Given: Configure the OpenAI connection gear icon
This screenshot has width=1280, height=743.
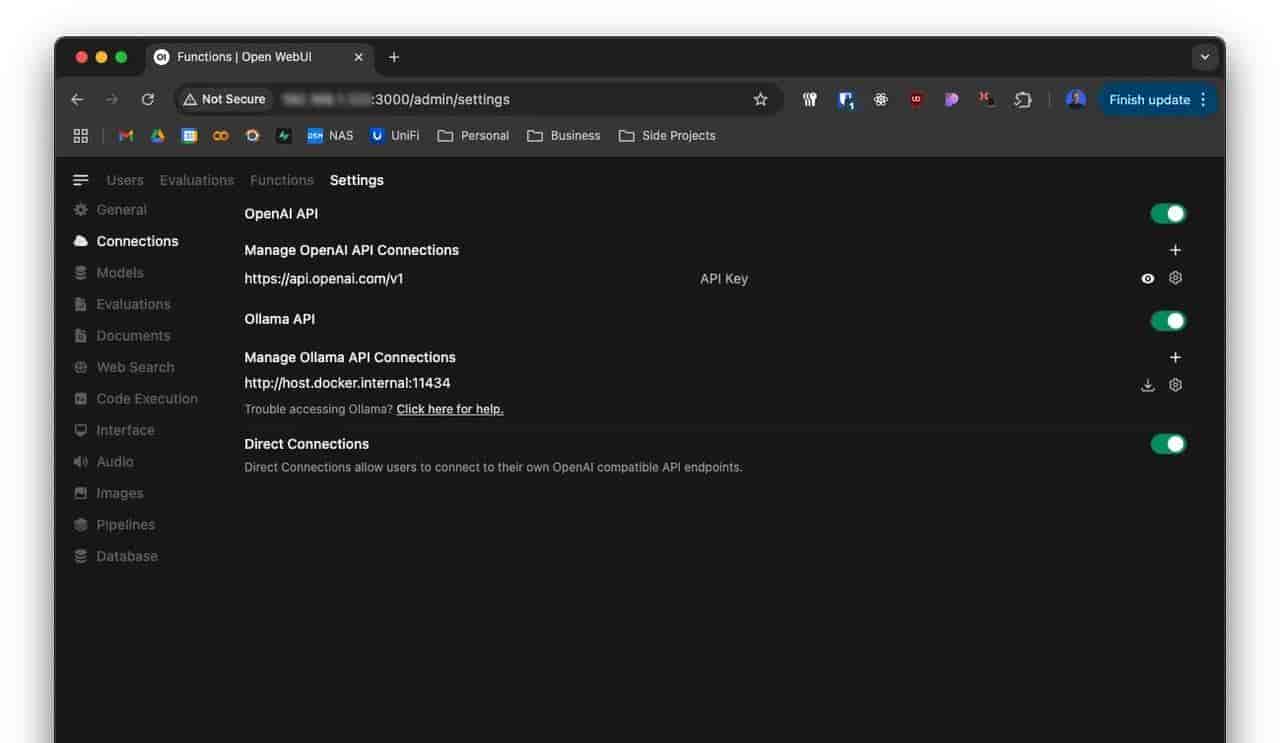Looking at the screenshot, I should click(x=1176, y=278).
